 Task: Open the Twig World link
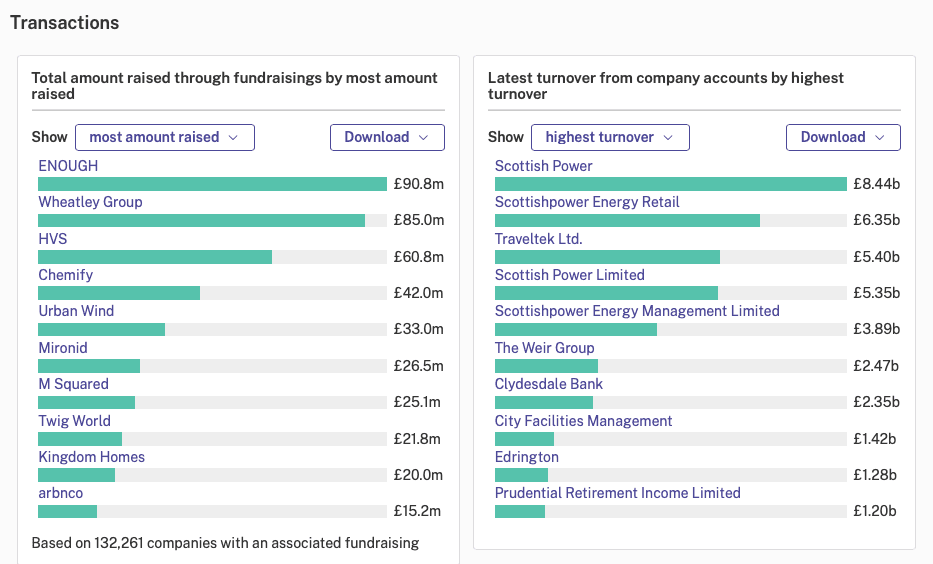click(x=74, y=421)
